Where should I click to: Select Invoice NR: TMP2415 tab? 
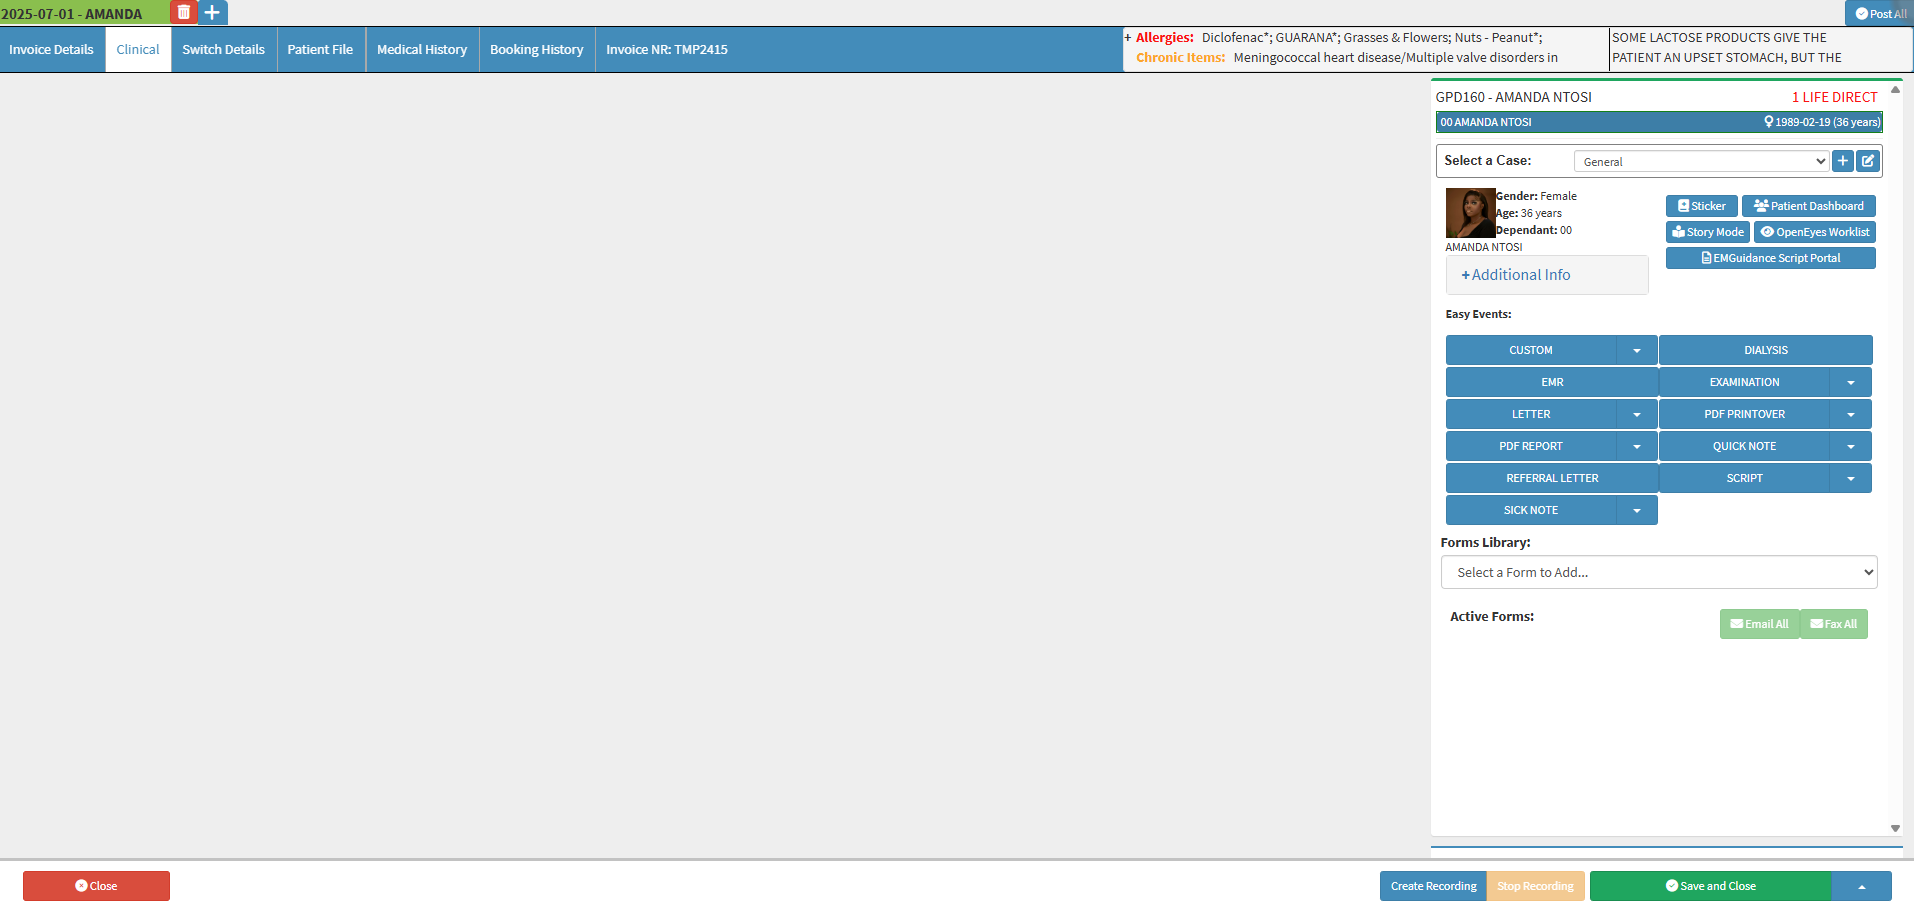point(667,50)
